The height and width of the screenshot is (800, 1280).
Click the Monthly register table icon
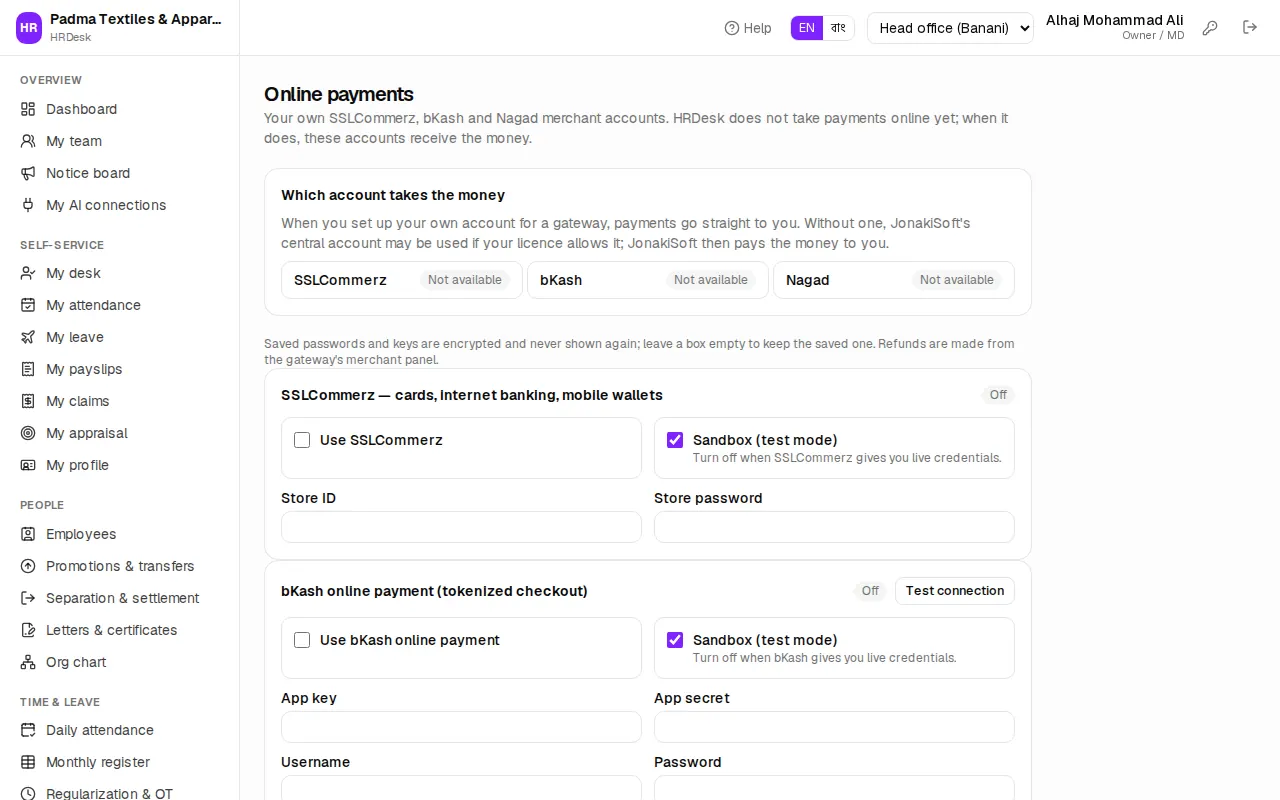click(28, 762)
